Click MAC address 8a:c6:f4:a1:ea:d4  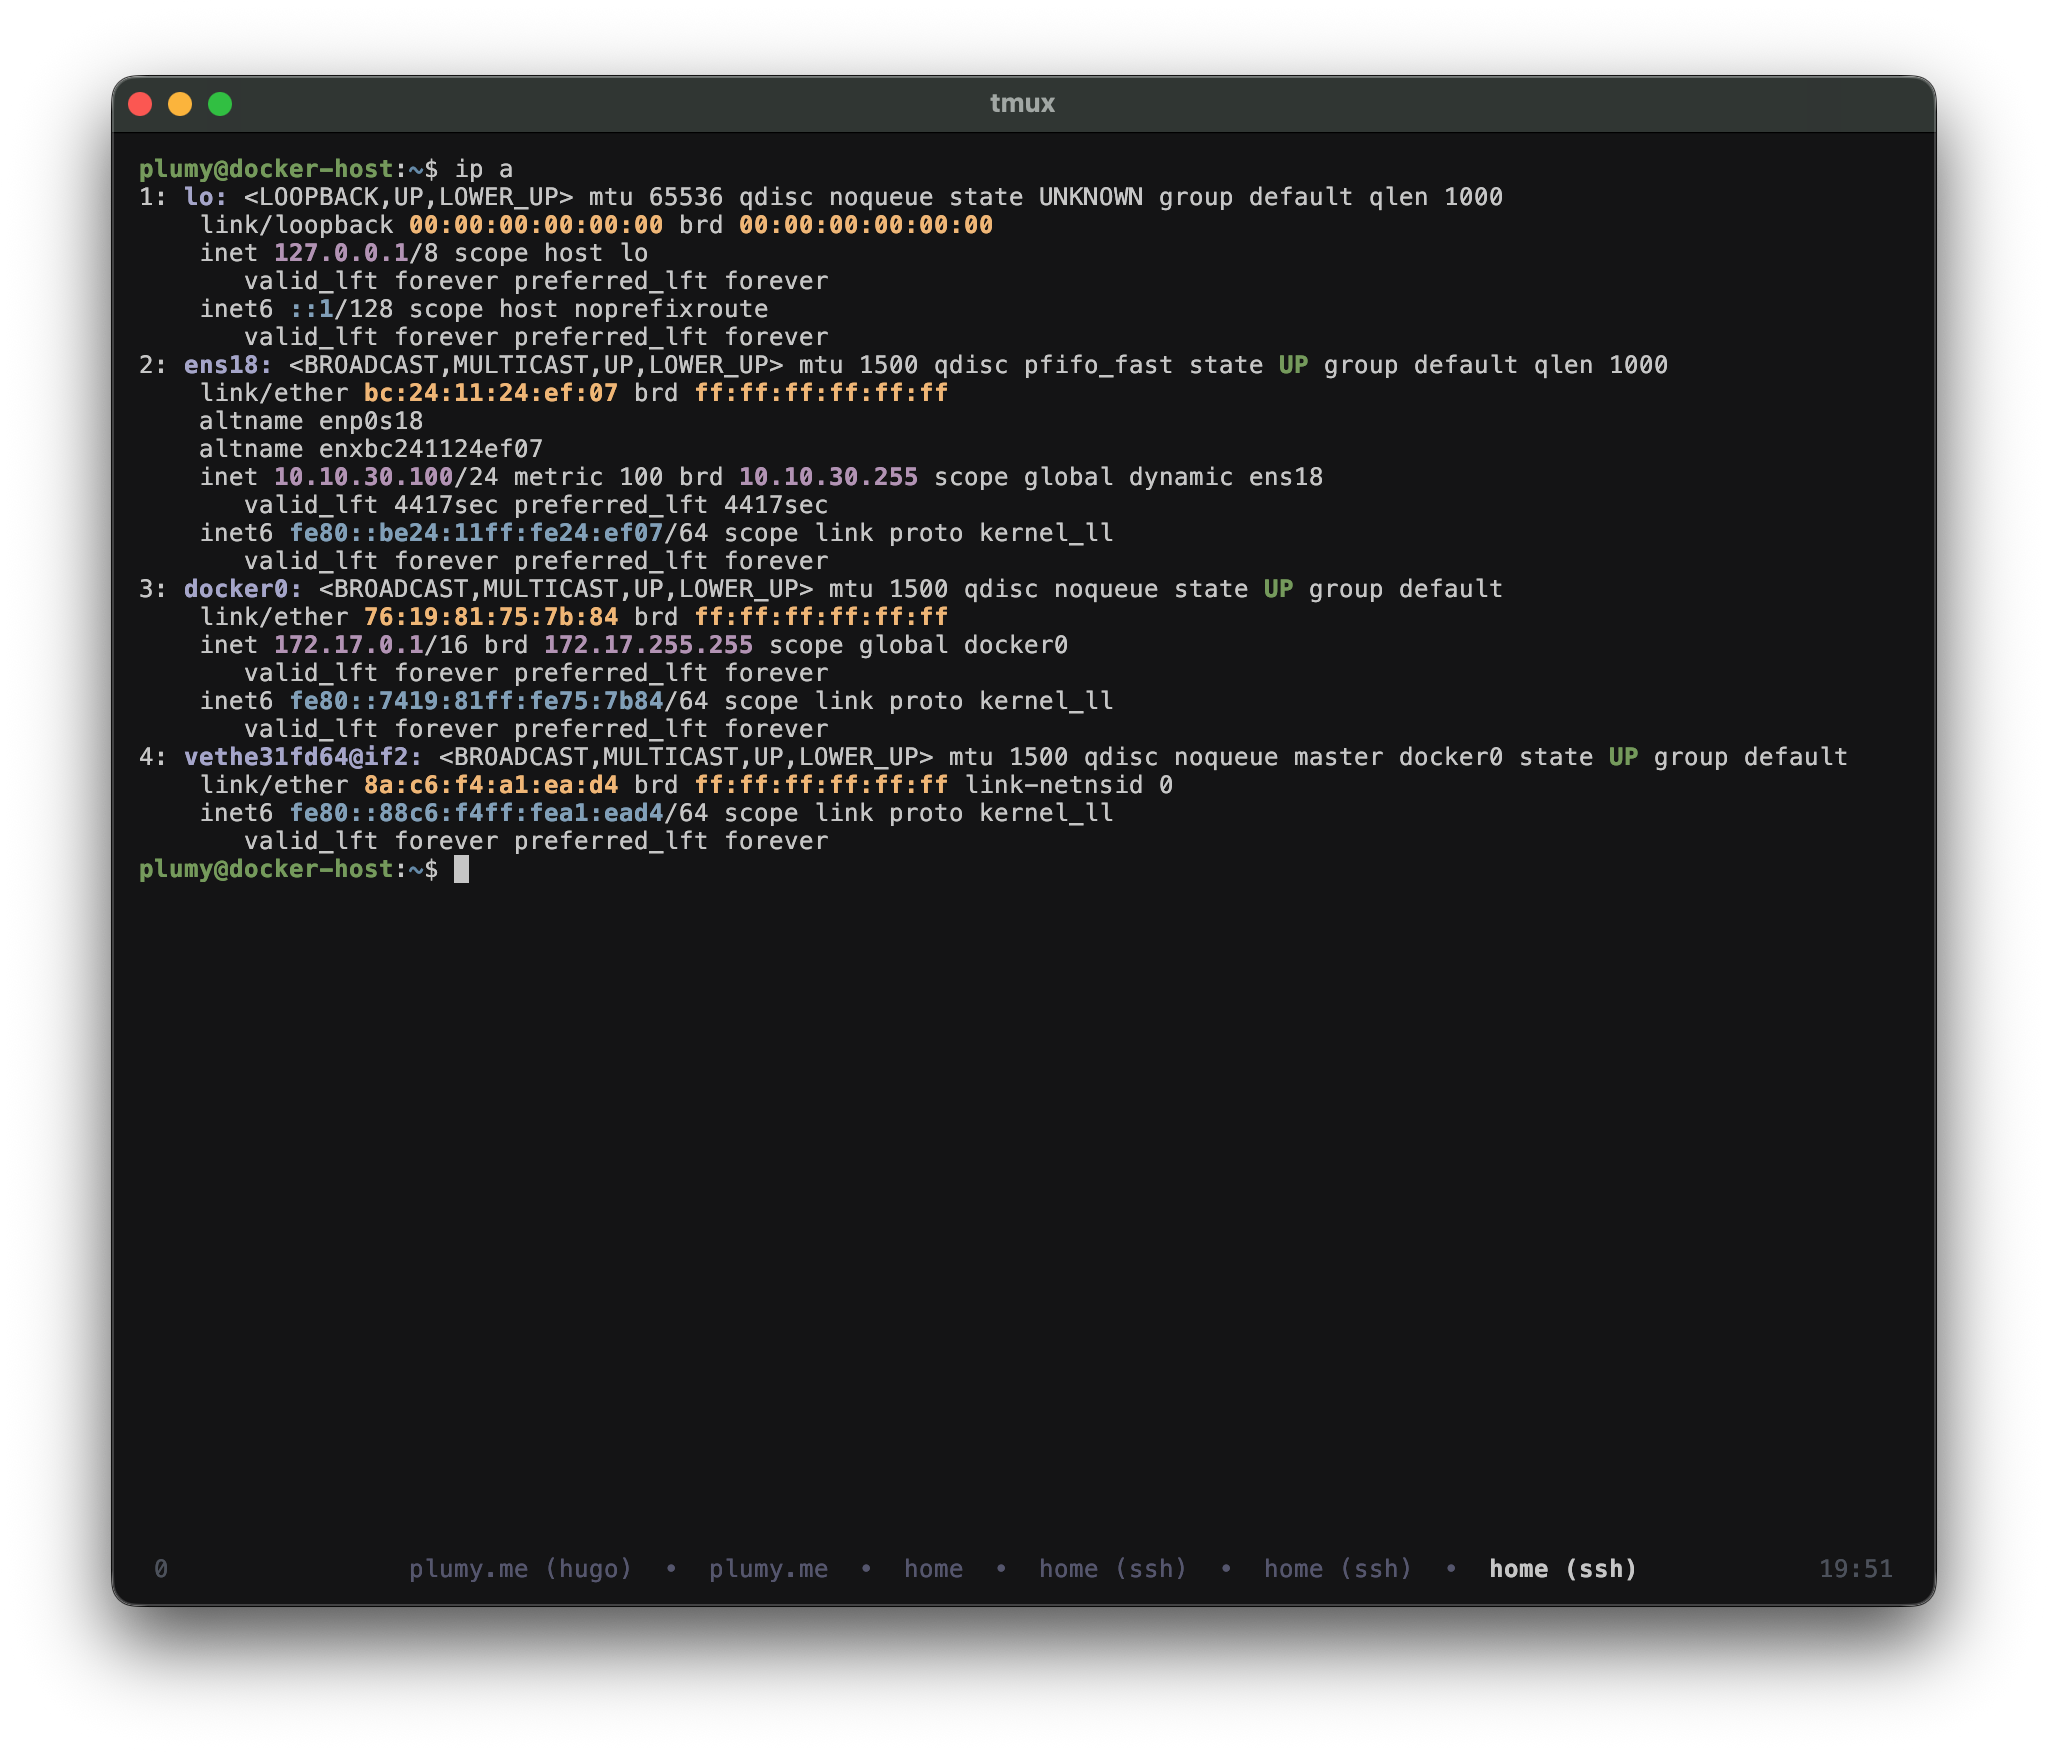tap(491, 785)
